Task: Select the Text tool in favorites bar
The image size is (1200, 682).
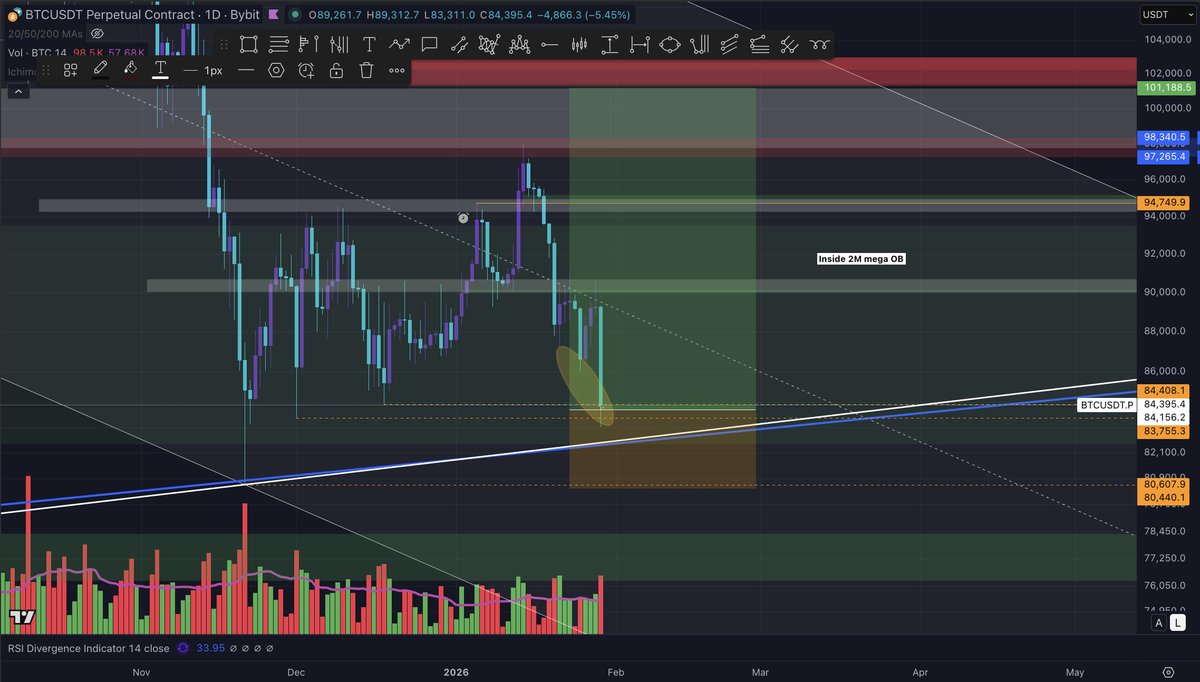Action: pos(369,44)
